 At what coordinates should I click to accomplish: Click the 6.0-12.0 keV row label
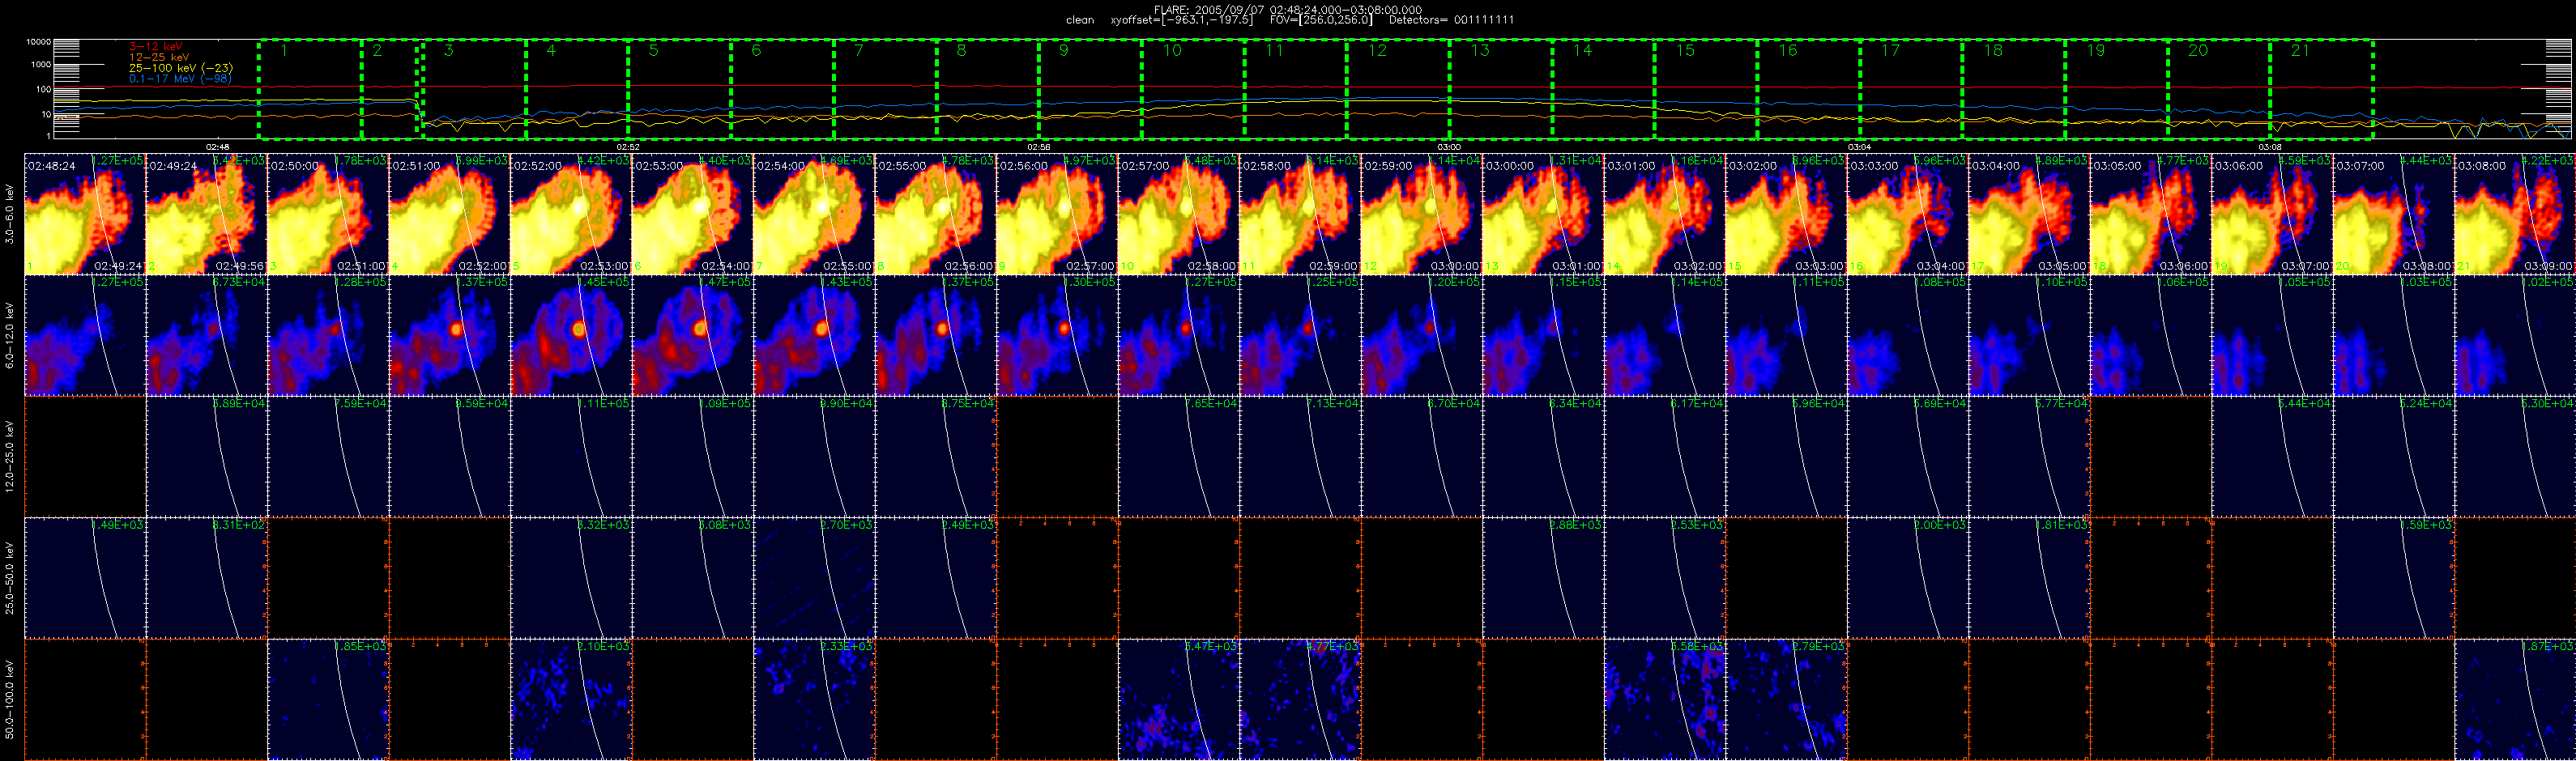click(10, 335)
